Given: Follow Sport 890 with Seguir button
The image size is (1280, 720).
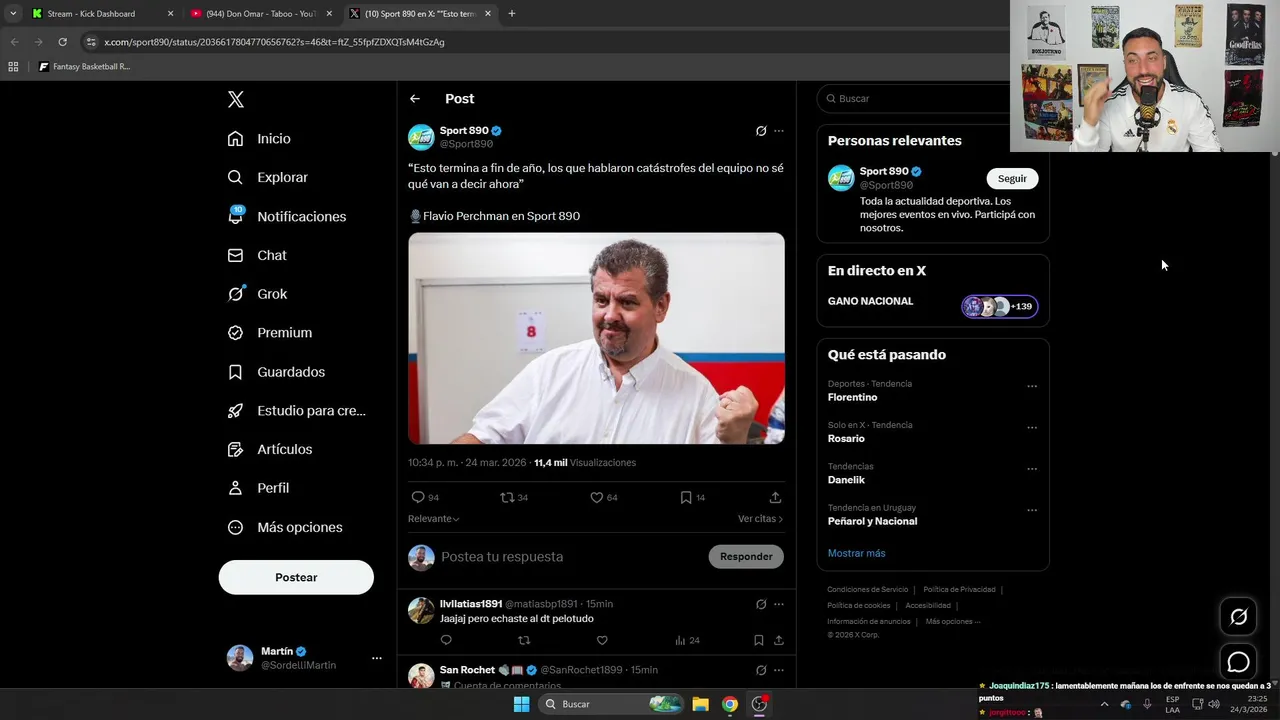Looking at the screenshot, I should (x=1012, y=178).
